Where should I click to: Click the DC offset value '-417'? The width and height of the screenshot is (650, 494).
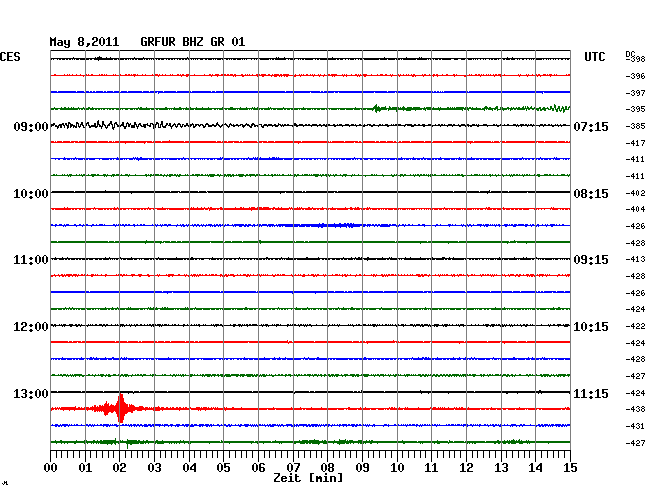coord(635,143)
